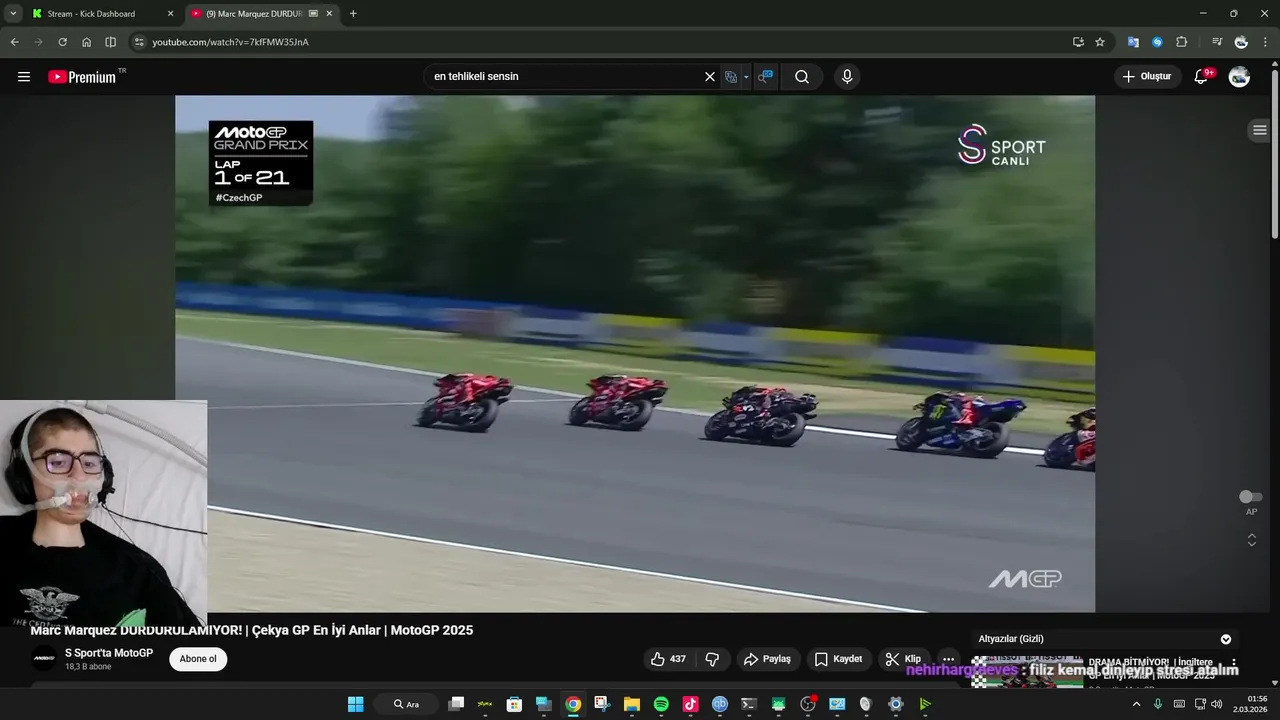Viewport: 1280px width, 720px height.
Task: Open the YouTube account avatar menu
Action: (x=1239, y=76)
